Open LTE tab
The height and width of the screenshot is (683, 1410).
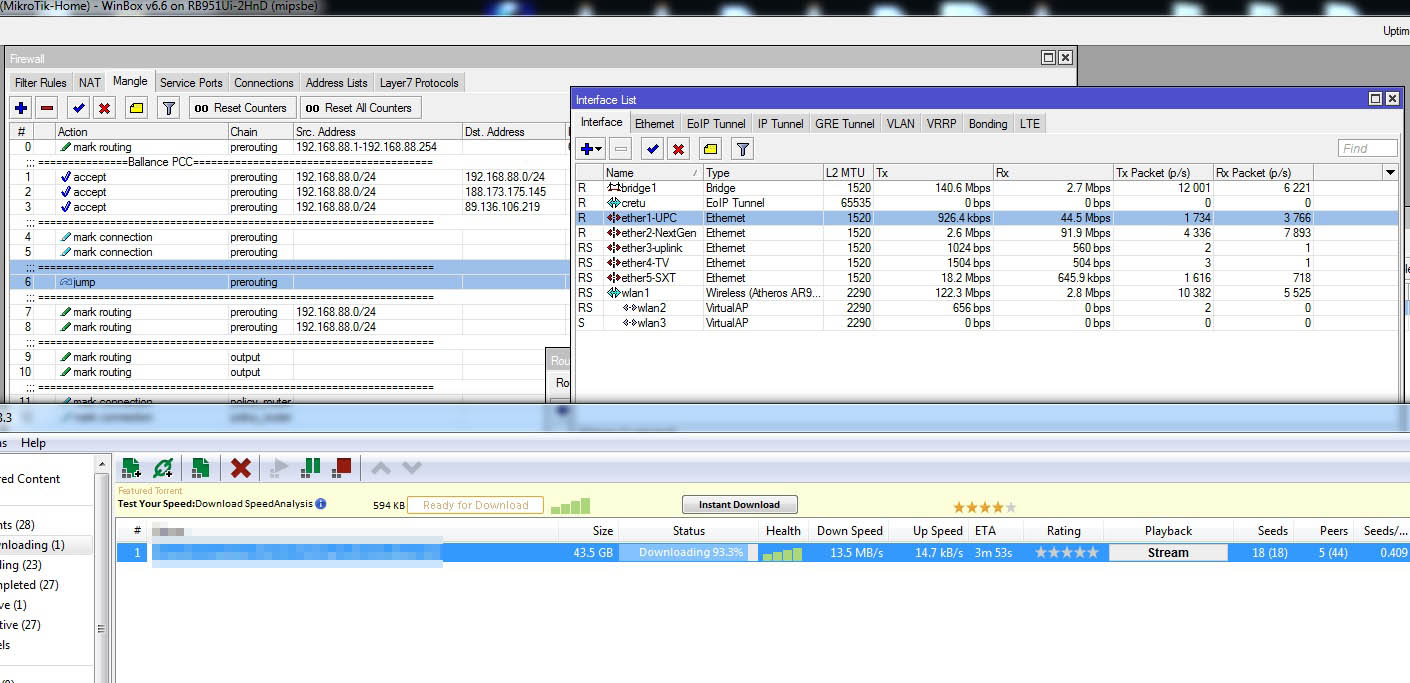pyautogui.click(x=1030, y=124)
